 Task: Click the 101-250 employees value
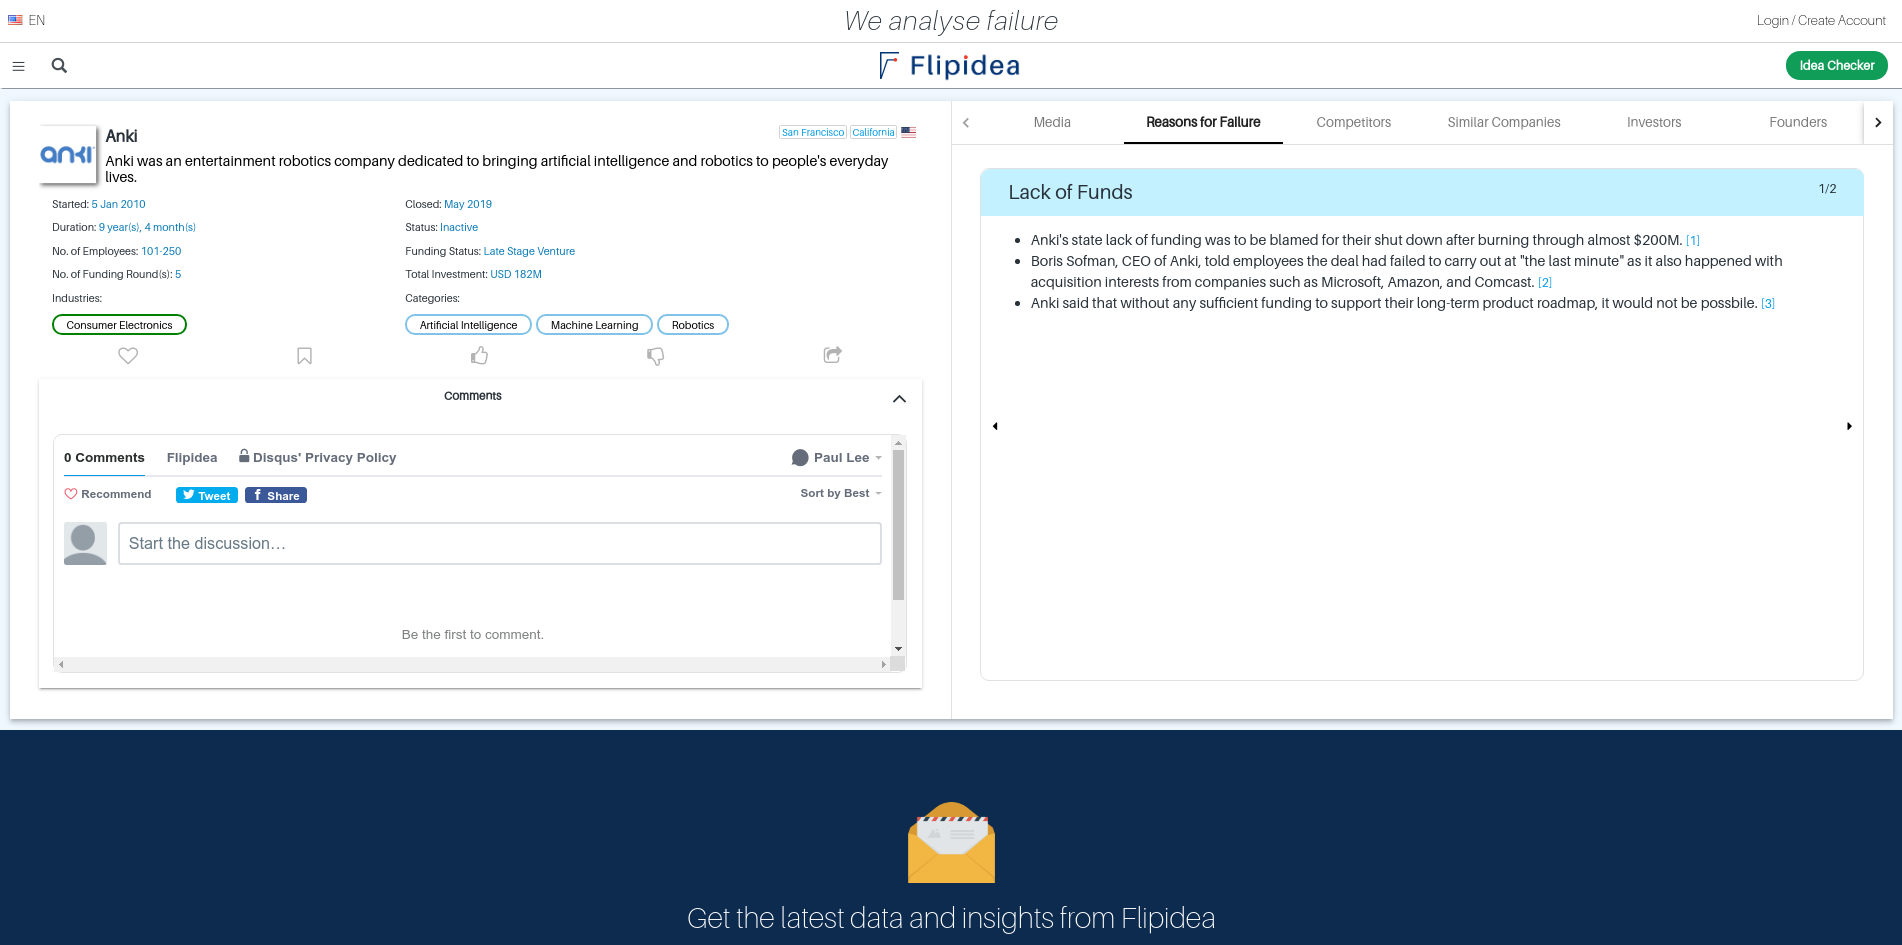161,251
